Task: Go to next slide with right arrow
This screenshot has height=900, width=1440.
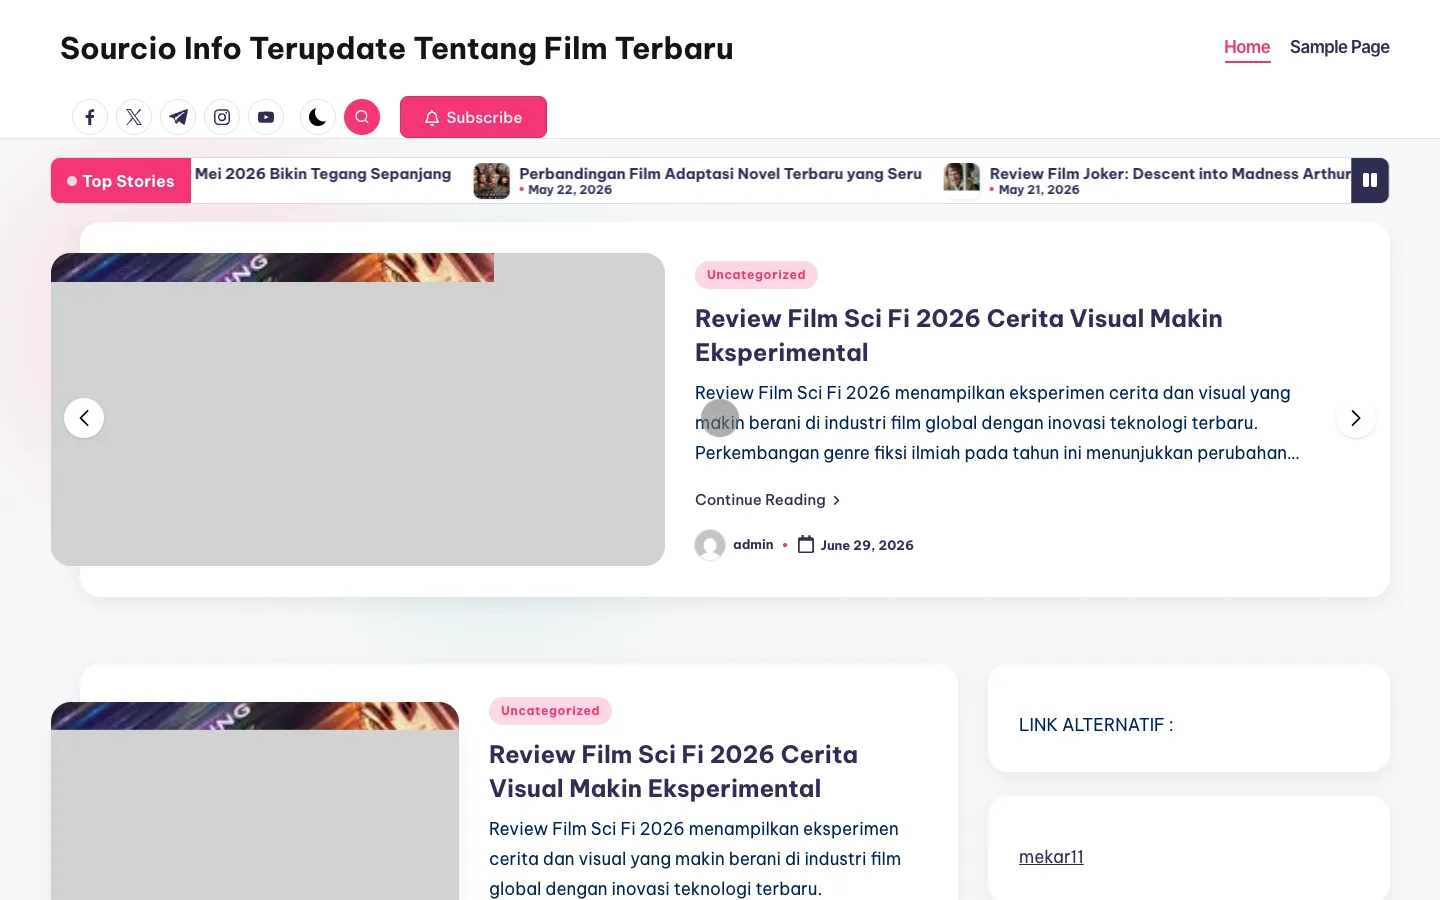Action: [1356, 418]
